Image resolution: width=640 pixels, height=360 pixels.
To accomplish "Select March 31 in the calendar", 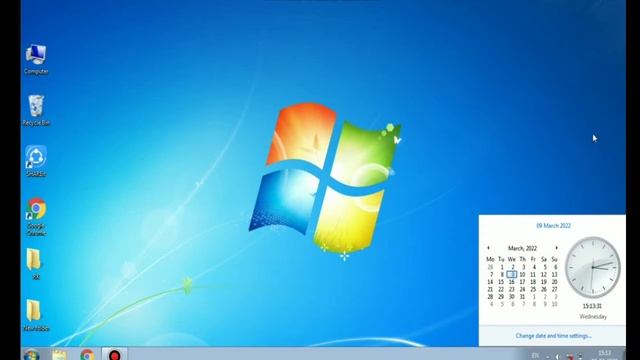I will (x=522, y=297).
